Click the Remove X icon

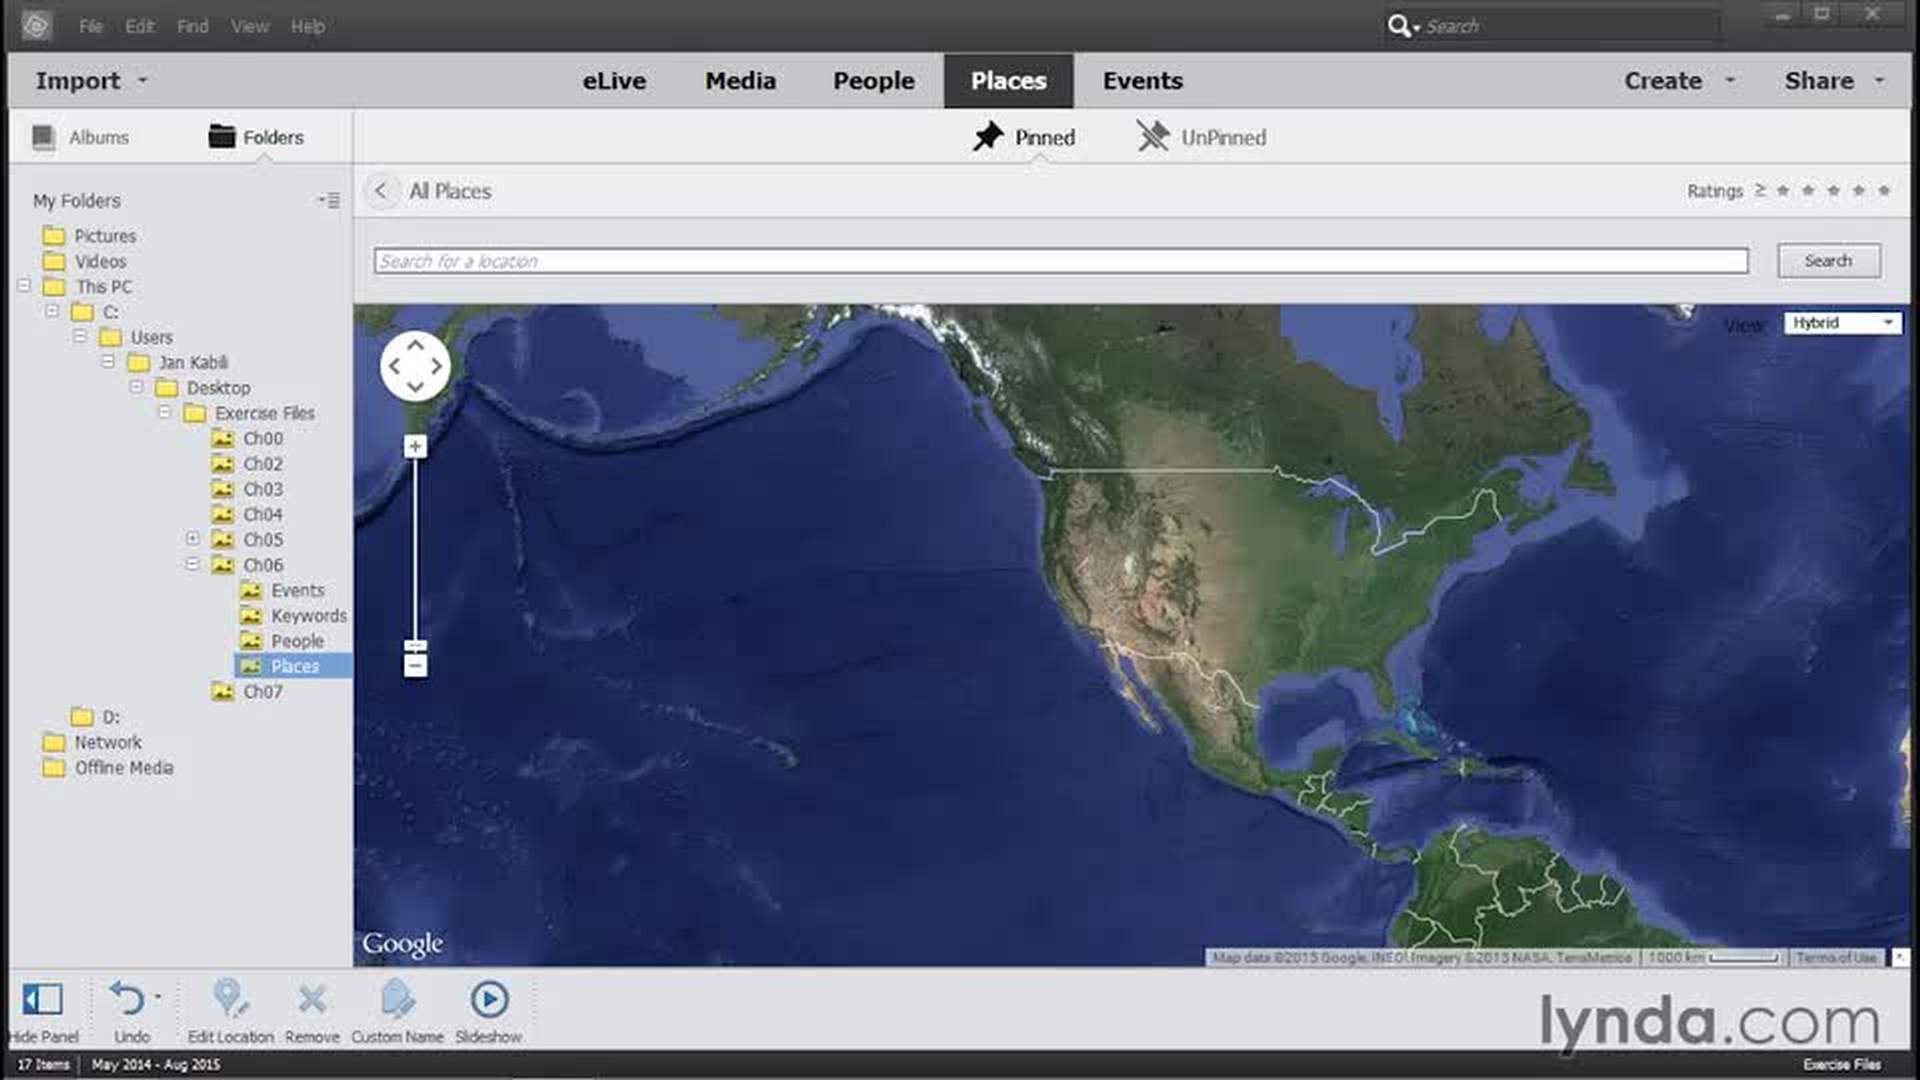click(312, 999)
